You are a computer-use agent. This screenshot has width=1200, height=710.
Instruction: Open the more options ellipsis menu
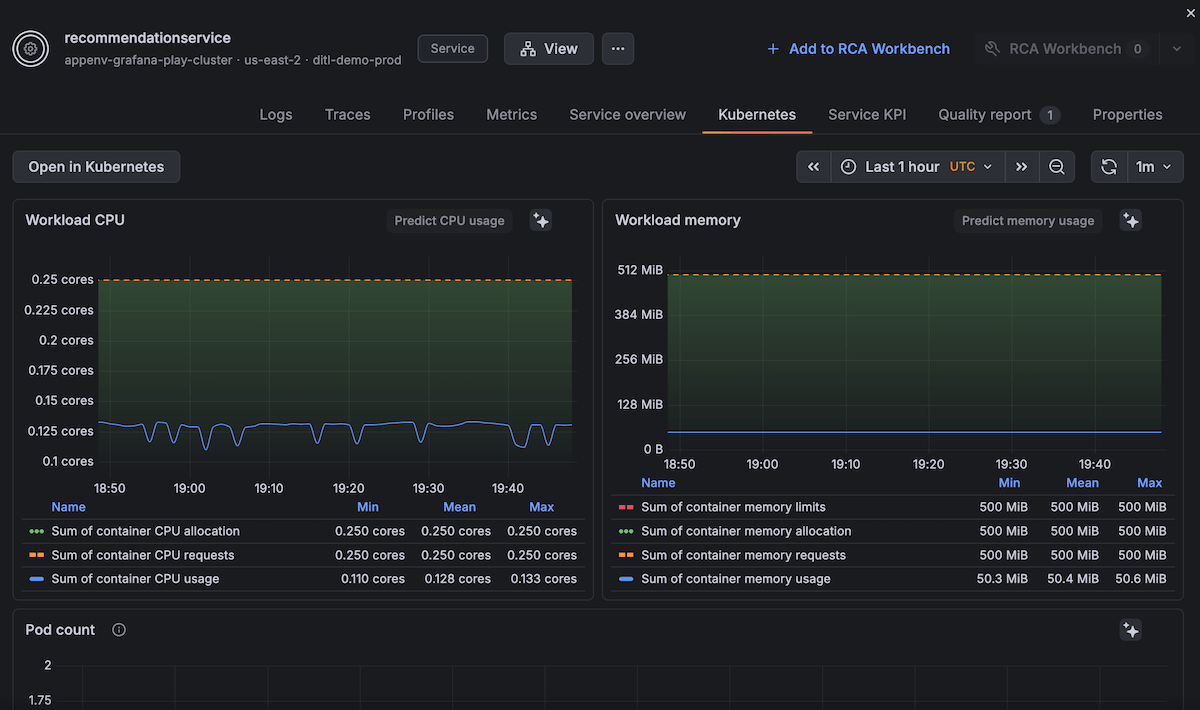617,48
